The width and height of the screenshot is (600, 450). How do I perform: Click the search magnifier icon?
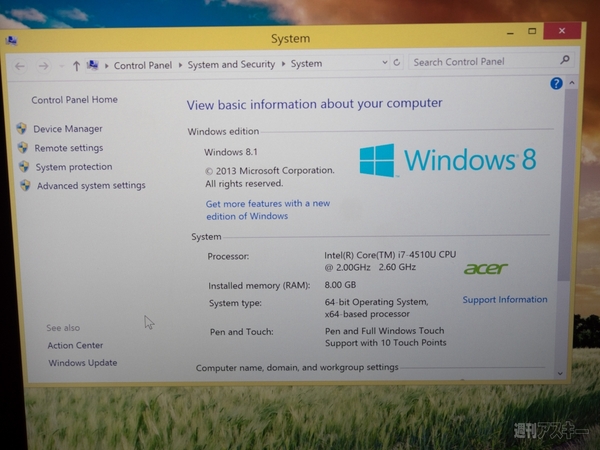click(565, 60)
